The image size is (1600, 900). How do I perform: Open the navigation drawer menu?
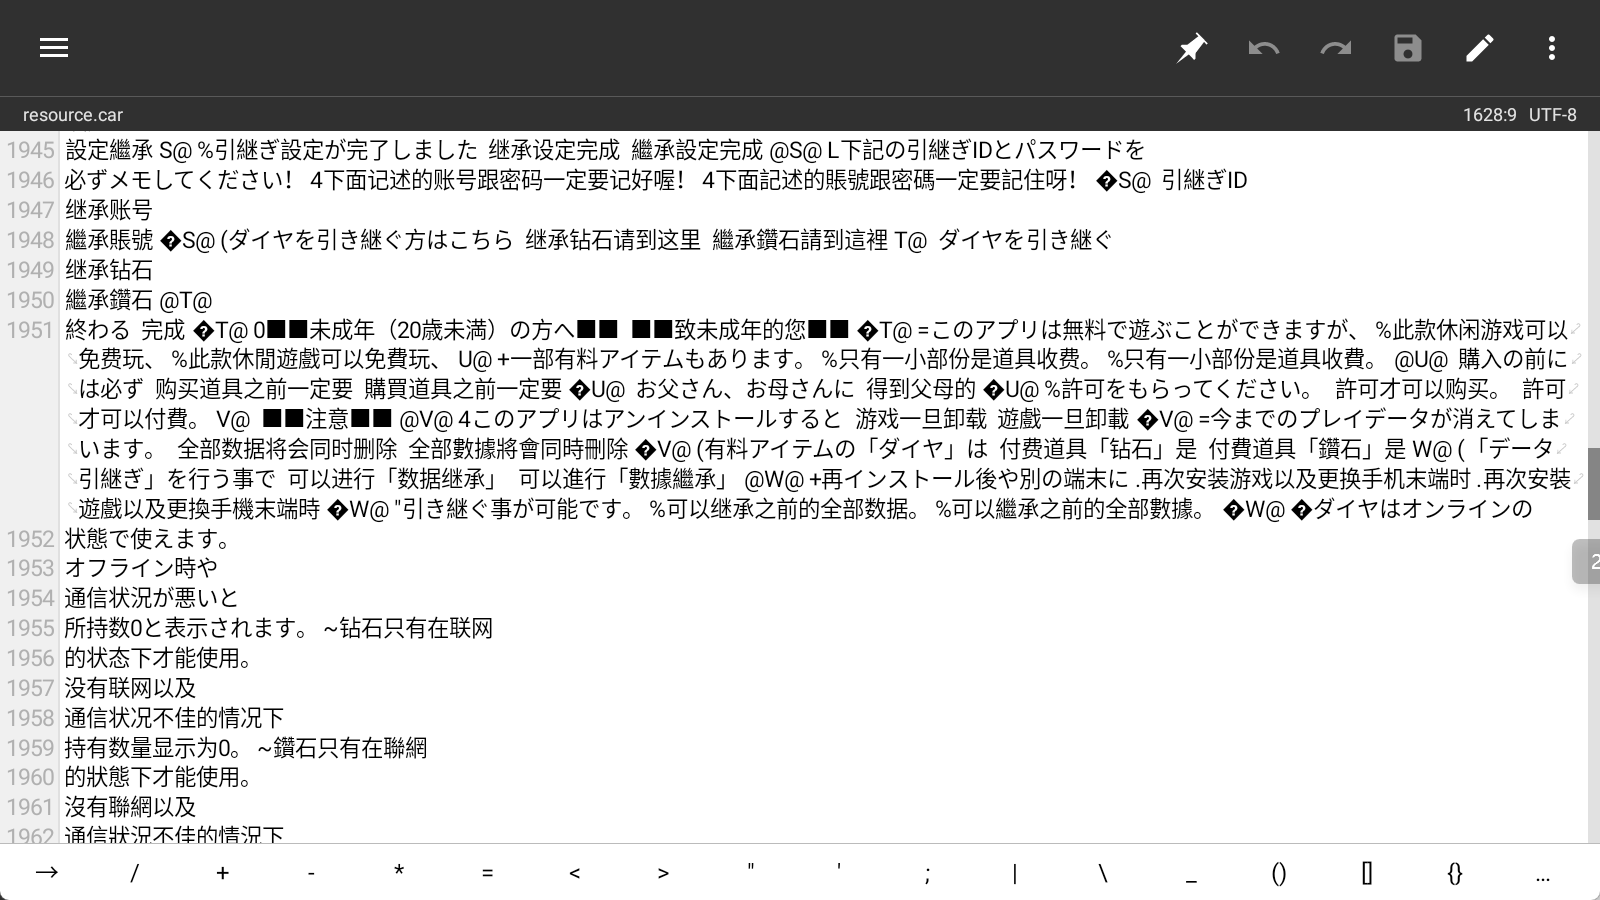pyautogui.click(x=53, y=47)
